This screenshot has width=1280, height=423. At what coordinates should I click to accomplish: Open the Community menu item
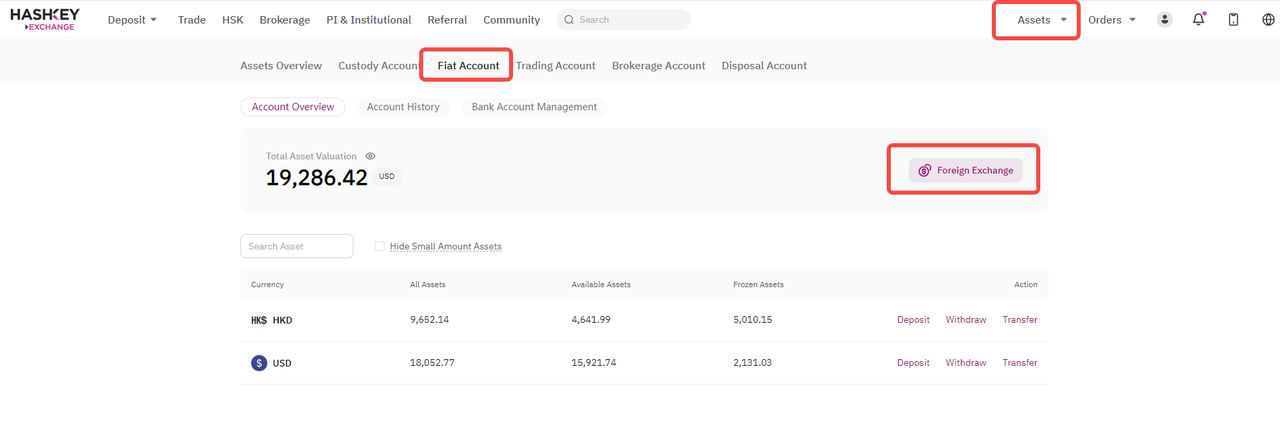(511, 20)
